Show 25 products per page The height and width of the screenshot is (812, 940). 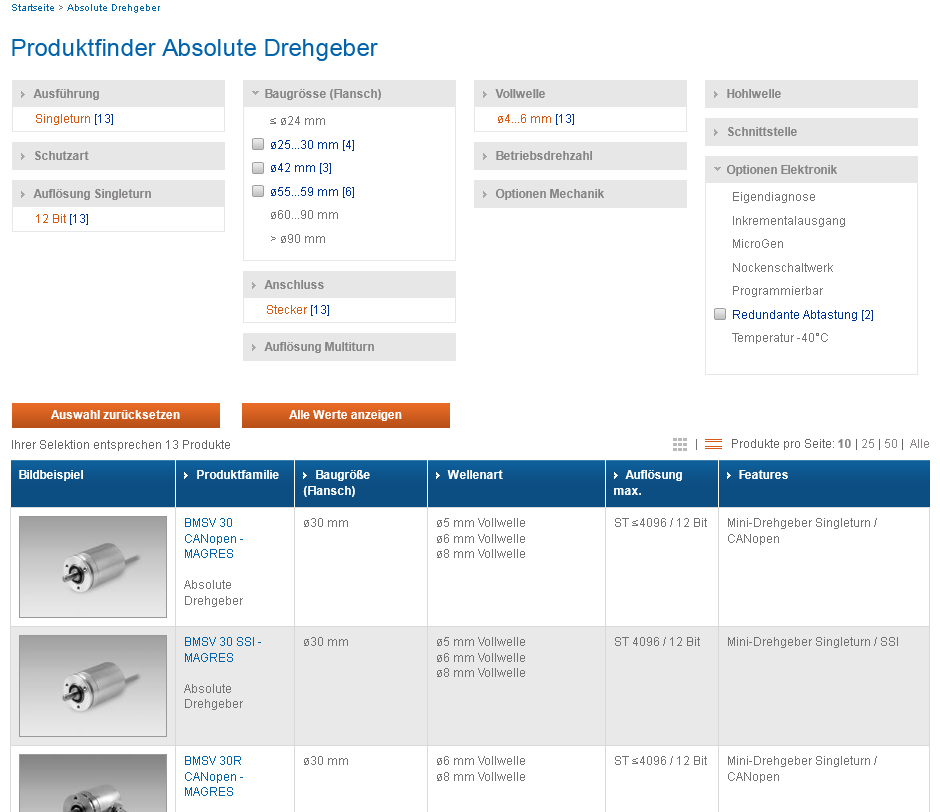(868, 444)
